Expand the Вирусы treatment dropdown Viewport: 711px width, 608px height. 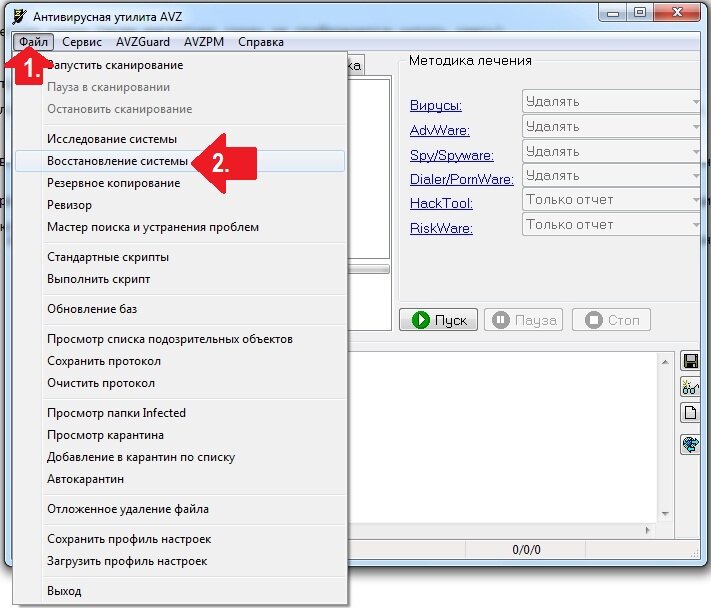pos(612,102)
